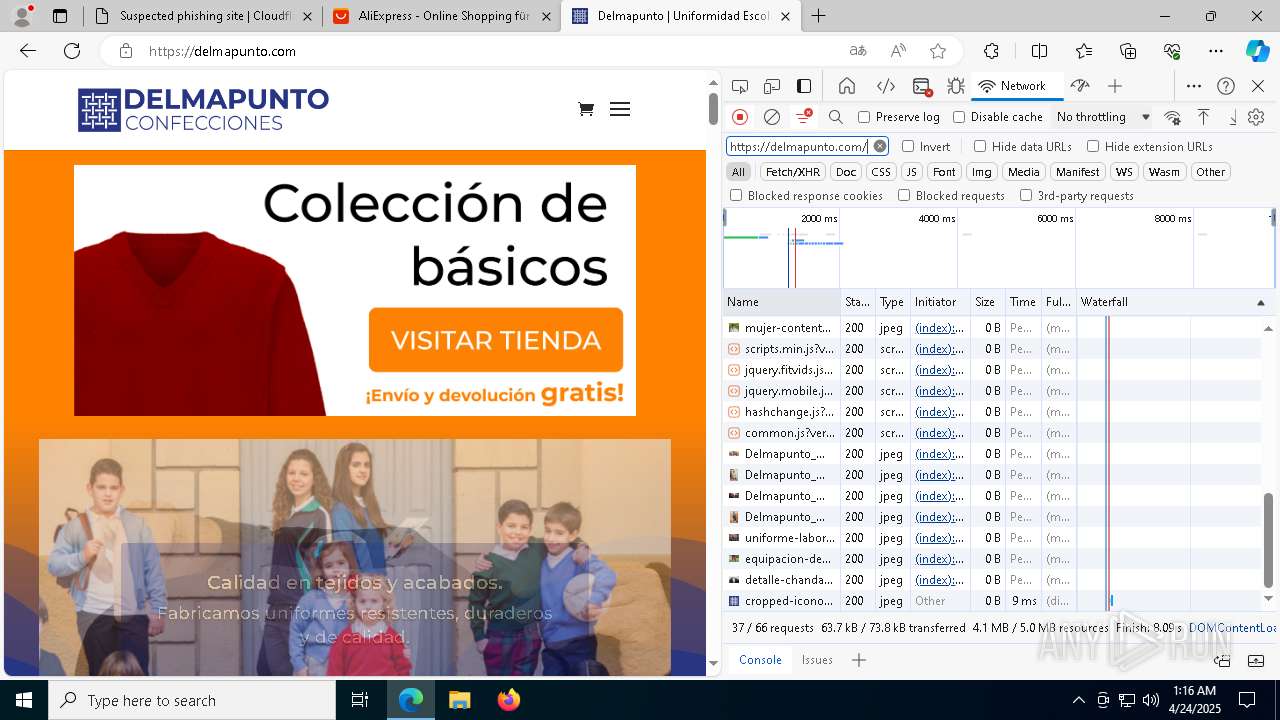Image resolution: width=1280 pixels, height=720 pixels.
Task: Toggle the DevTools dock side panel icon
Action: pyautogui.click(x=804, y=86)
